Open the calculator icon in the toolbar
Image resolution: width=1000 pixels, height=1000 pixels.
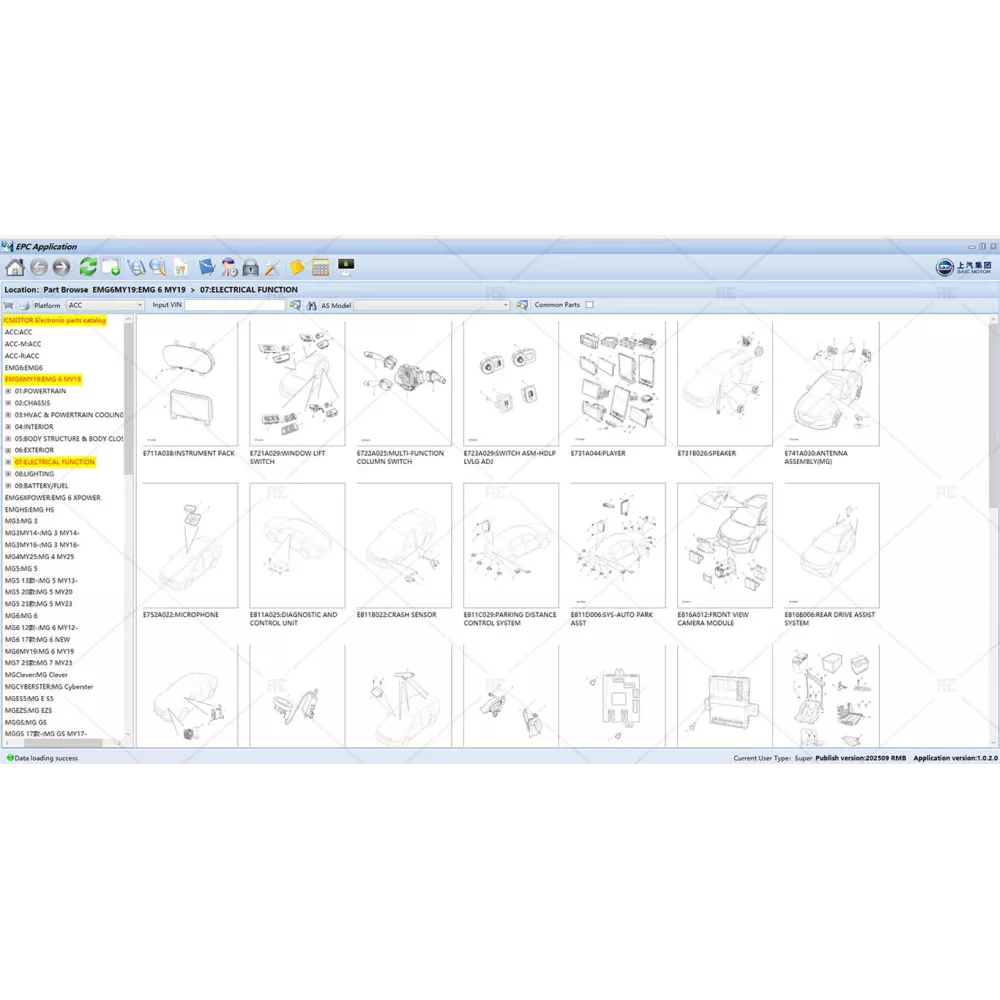(x=321, y=267)
